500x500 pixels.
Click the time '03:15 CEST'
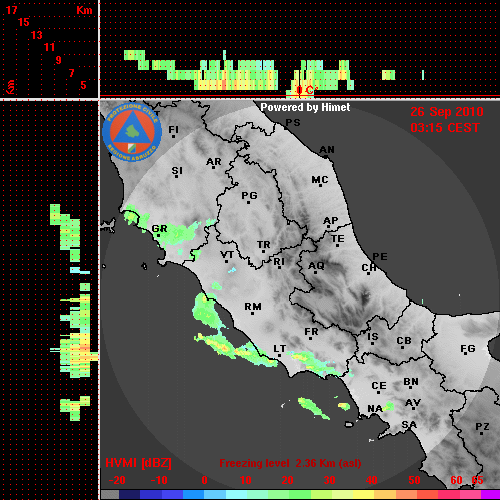(x=445, y=128)
